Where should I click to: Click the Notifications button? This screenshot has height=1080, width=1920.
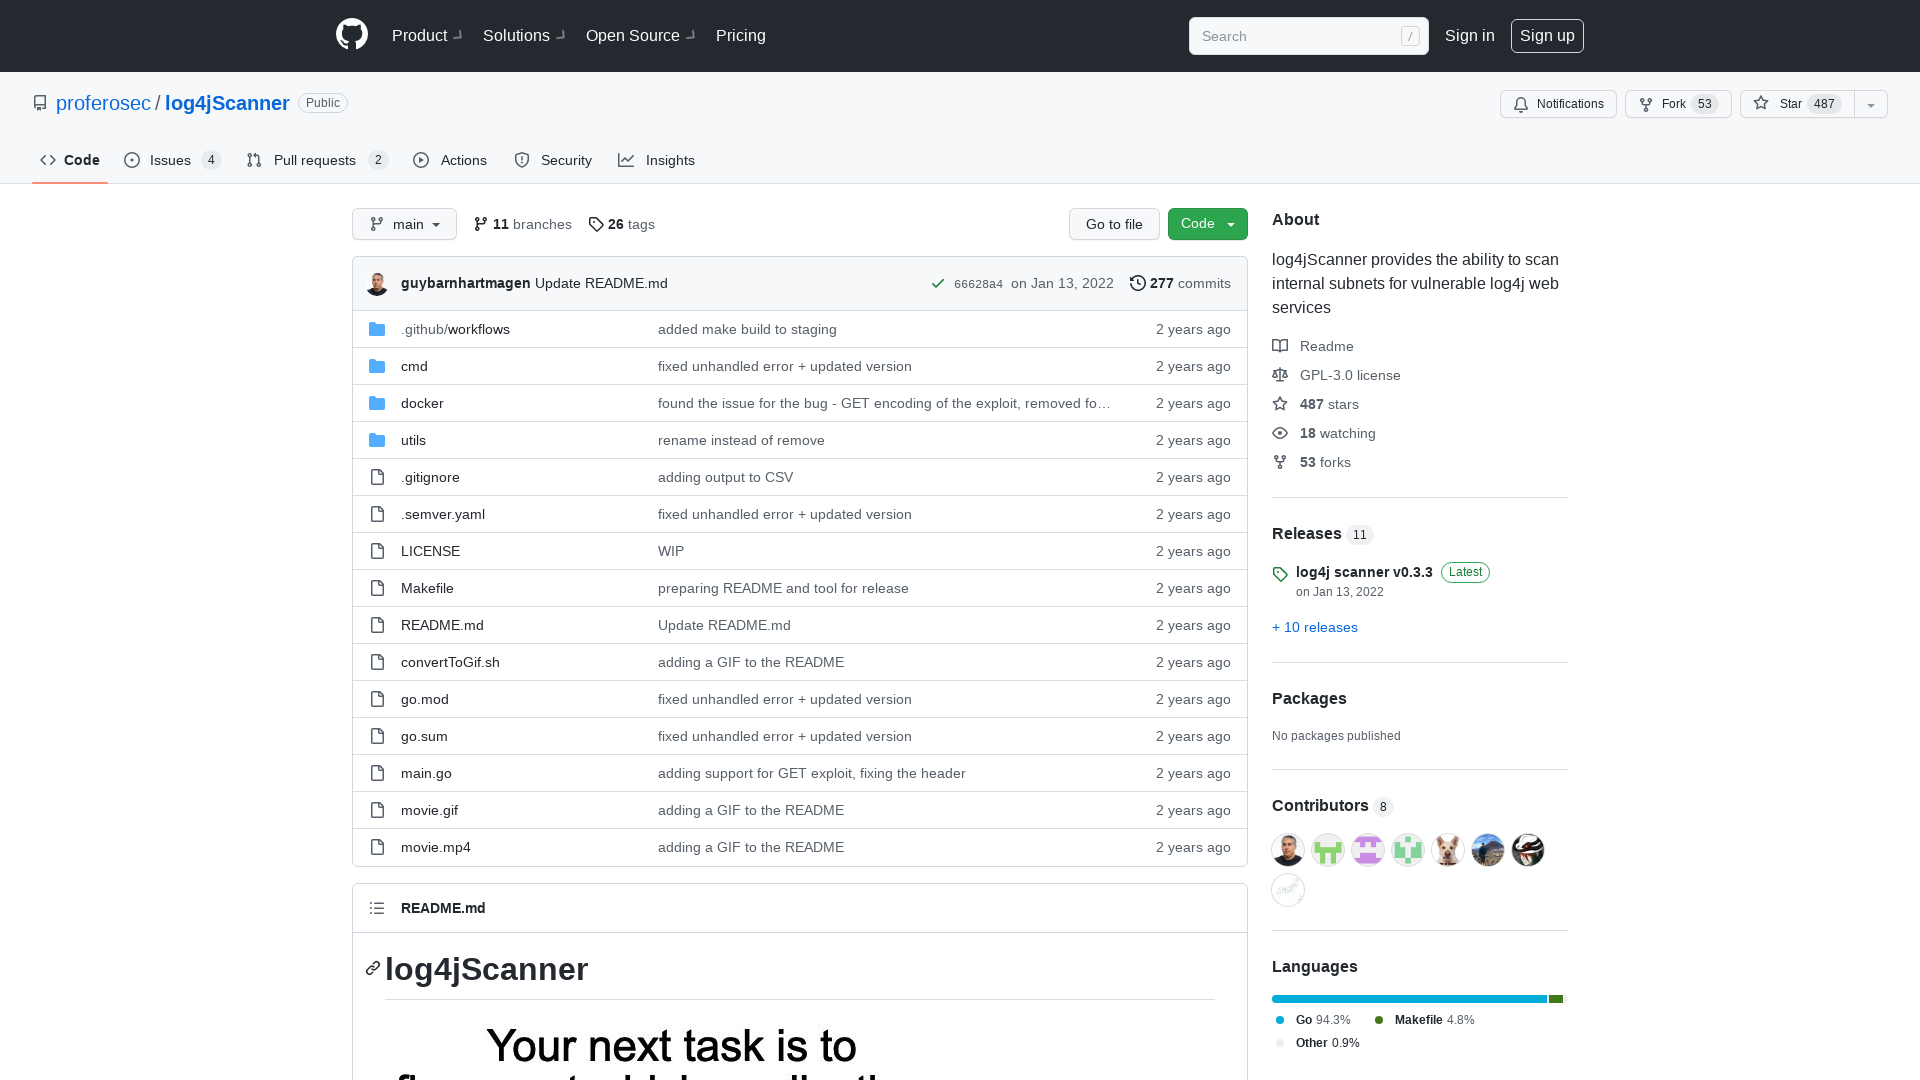click(1558, 104)
